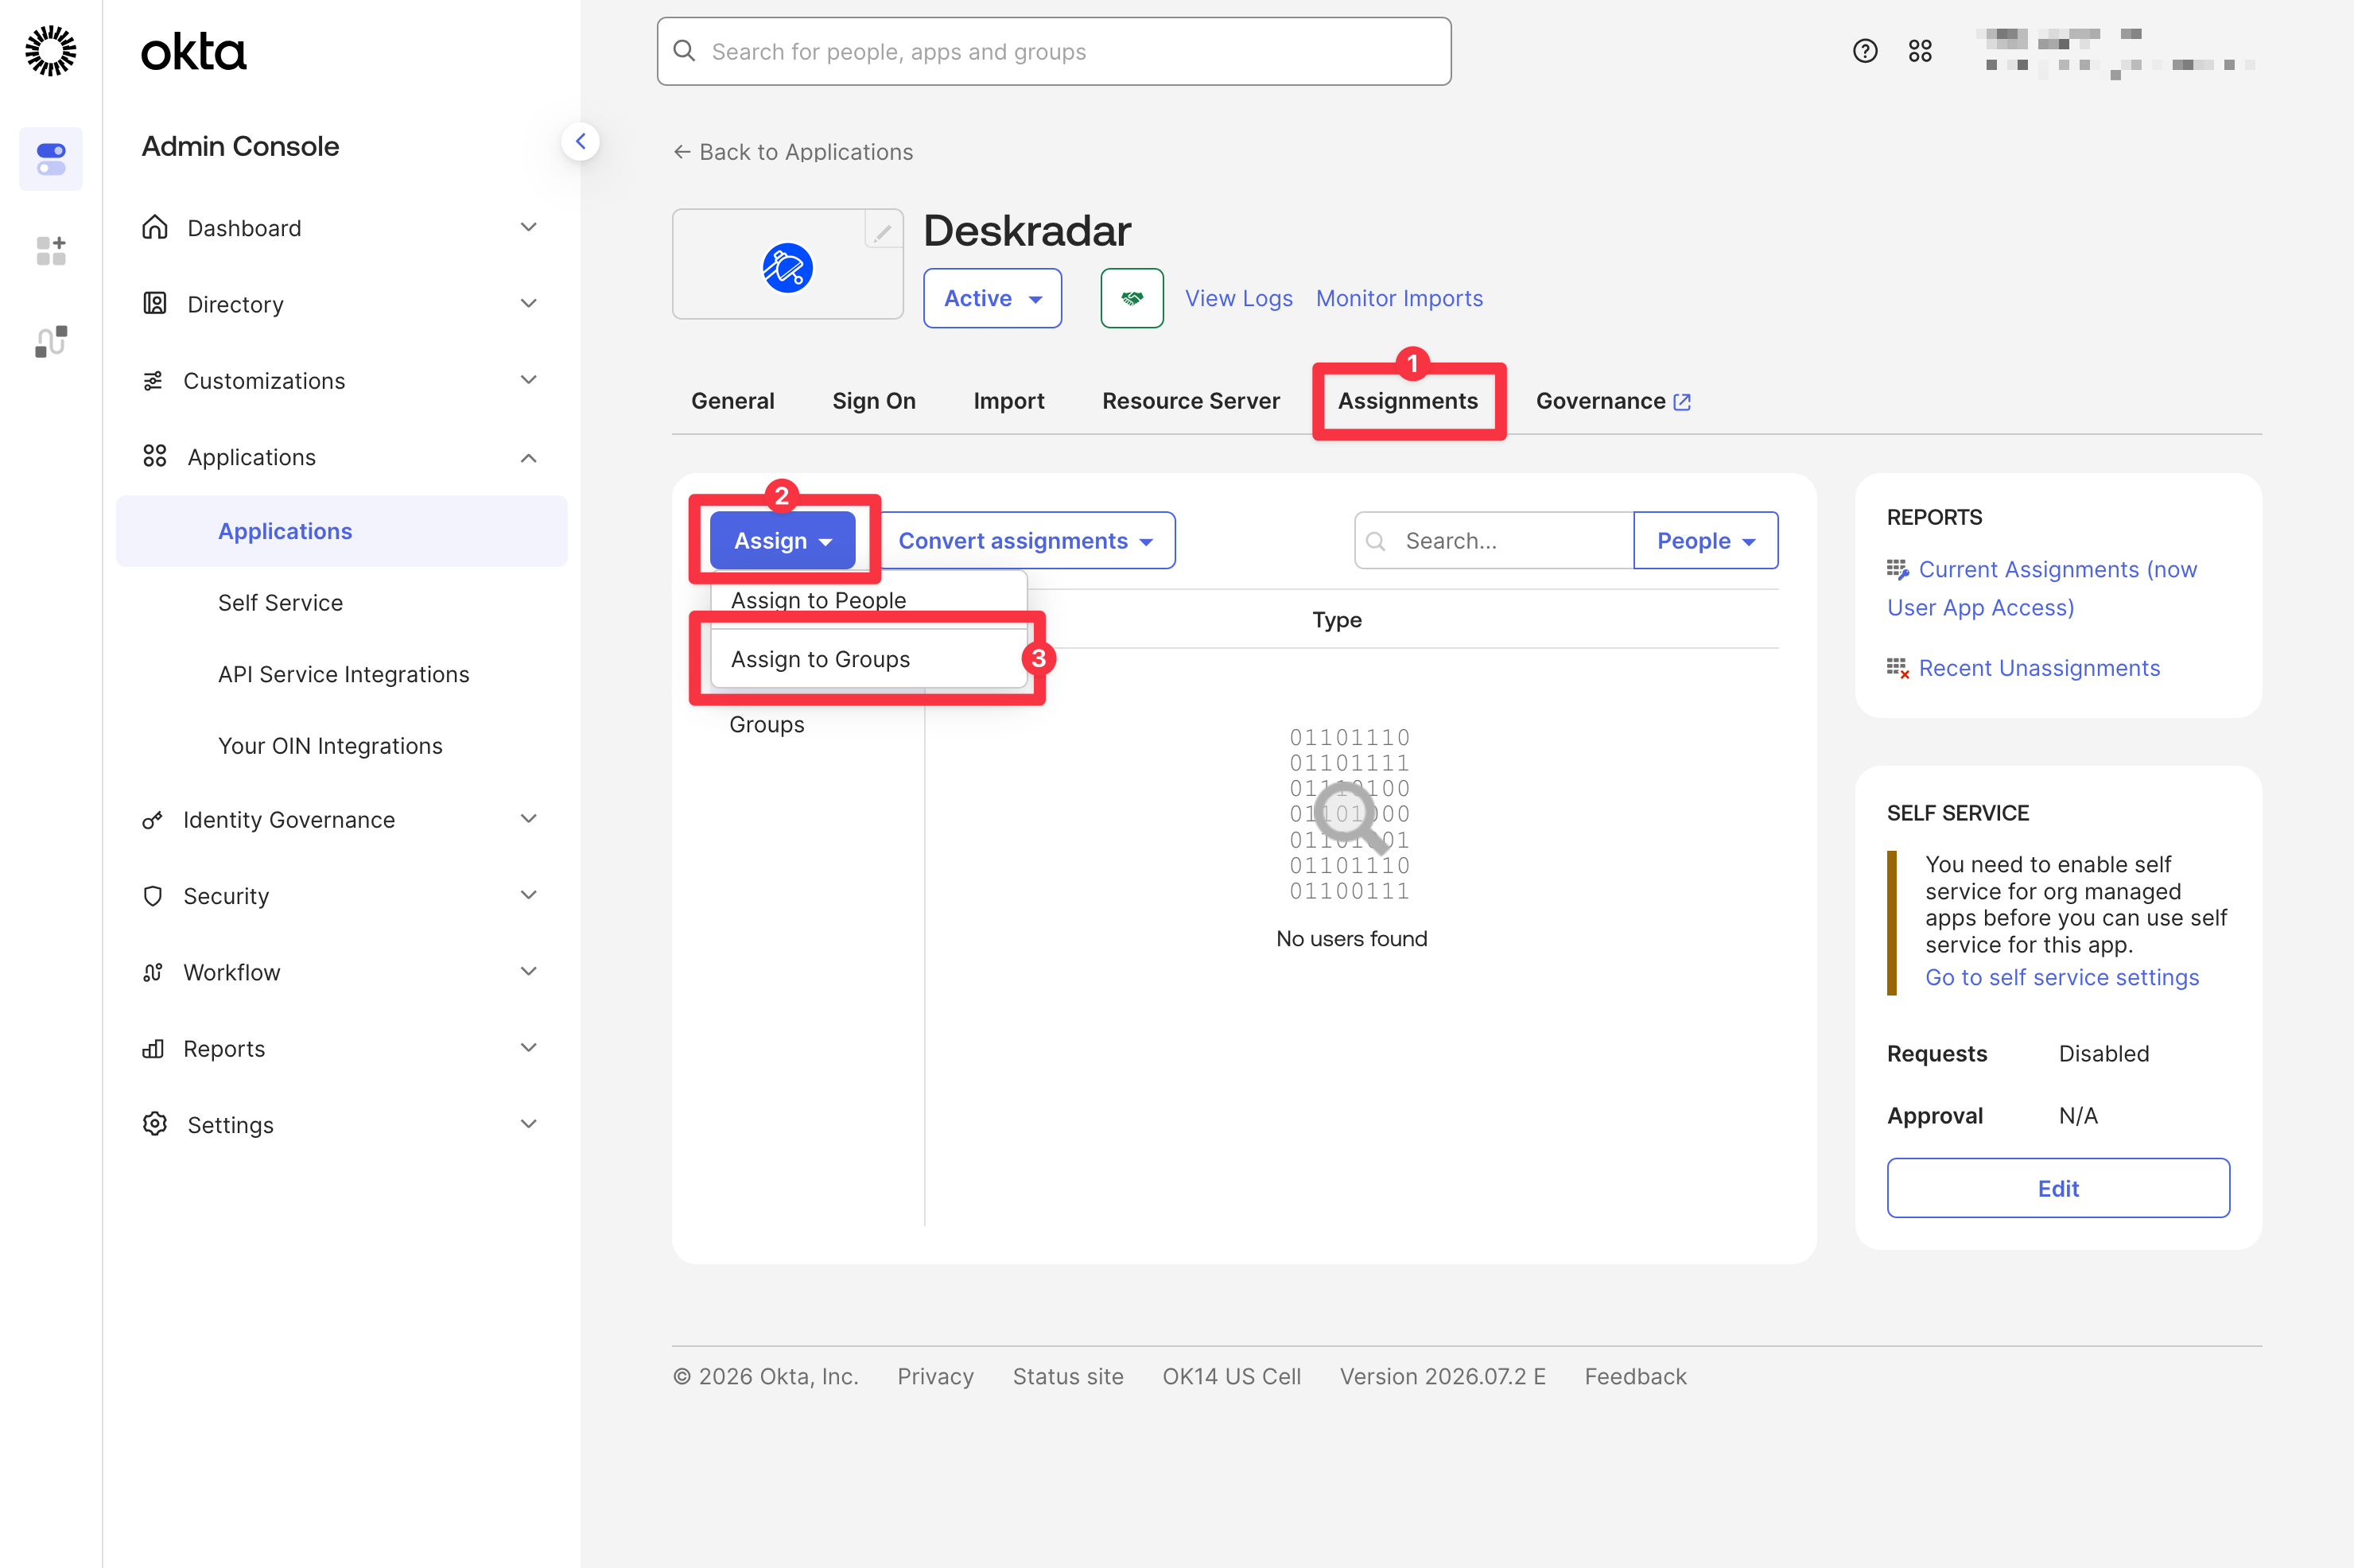This screenshot has height=1568, width=2354.
Task: Open the Convert assignments dropdown
Action: click(x=1026, y=540)
